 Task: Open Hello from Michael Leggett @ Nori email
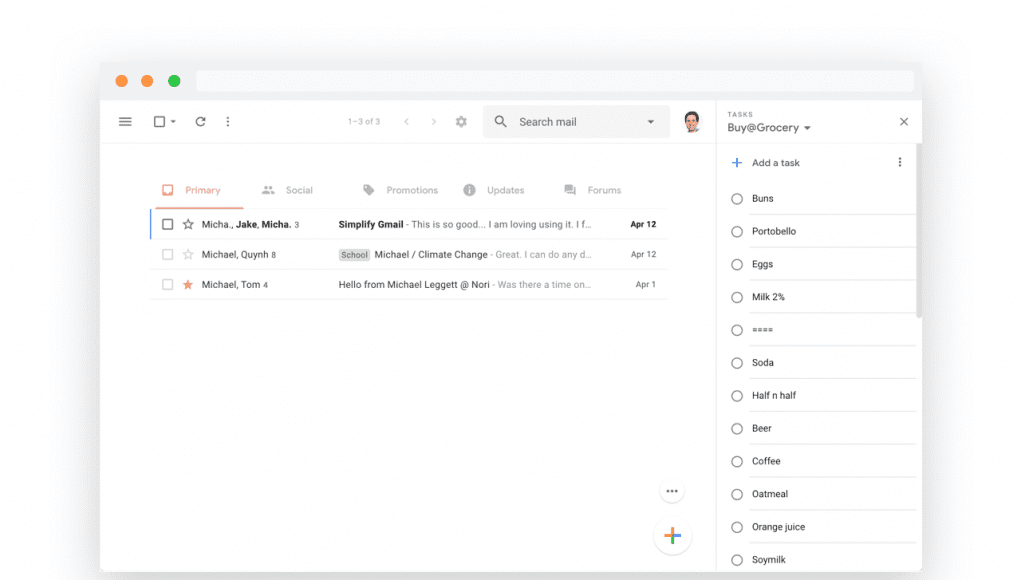point(414,284)
